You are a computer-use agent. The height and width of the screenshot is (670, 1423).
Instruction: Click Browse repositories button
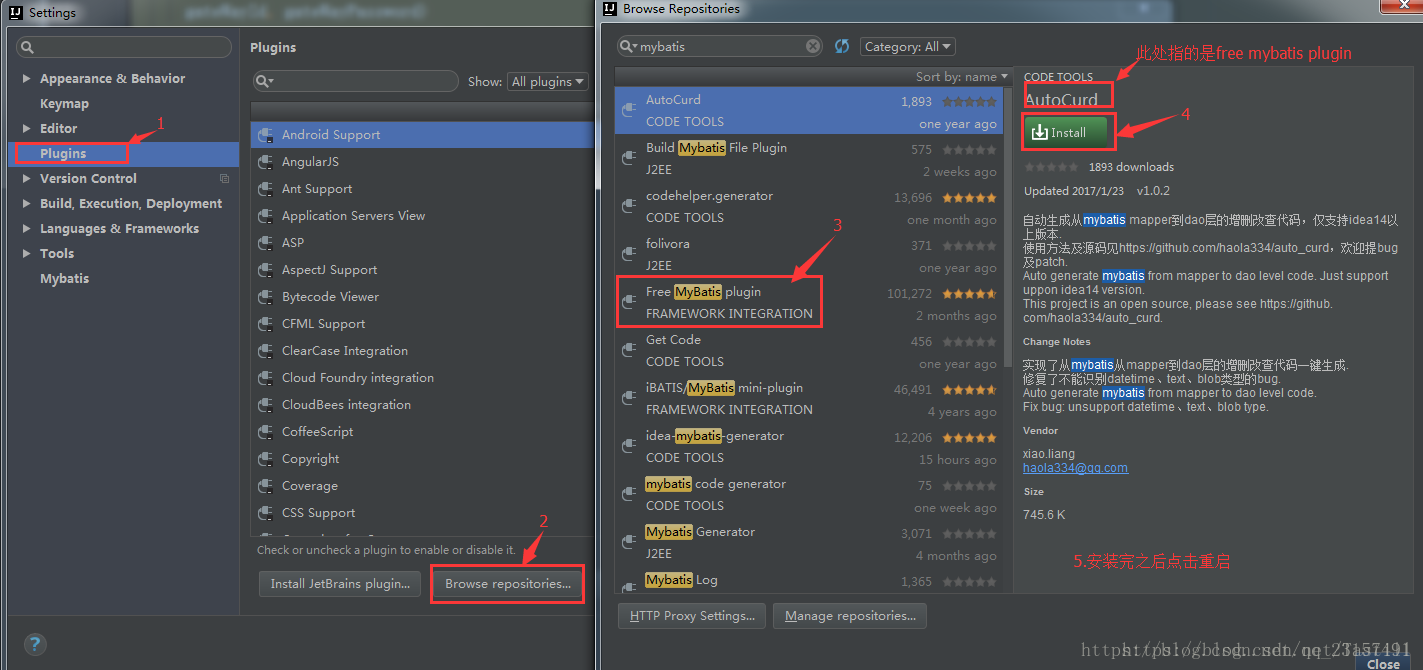[x=508, y=584]
